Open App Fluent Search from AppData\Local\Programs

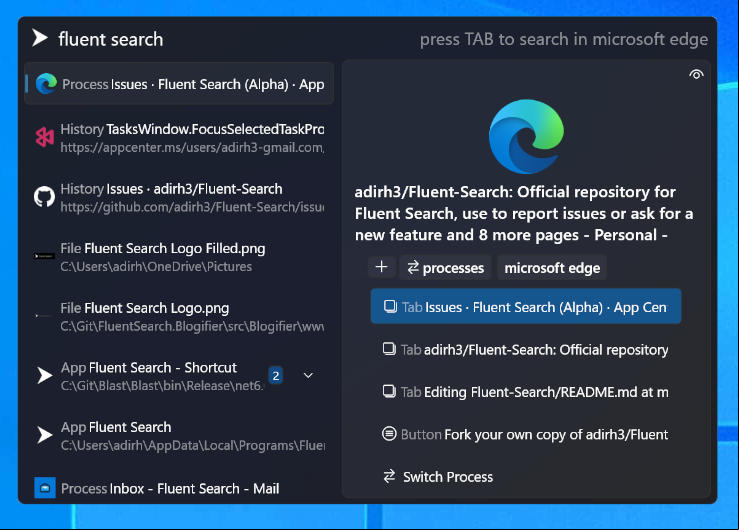coord(179,436)
